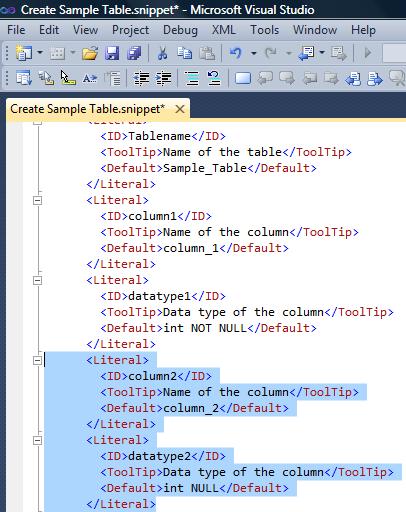Viewport: 406px width, 512px height.
Task: Open the Debug menu
Action: tap(180, 30)
